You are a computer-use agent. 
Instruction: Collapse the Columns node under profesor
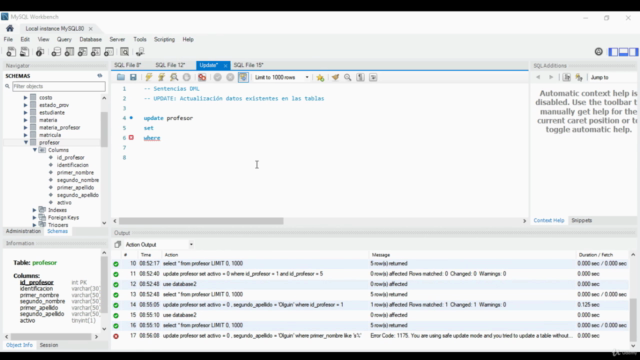point(35,150)
